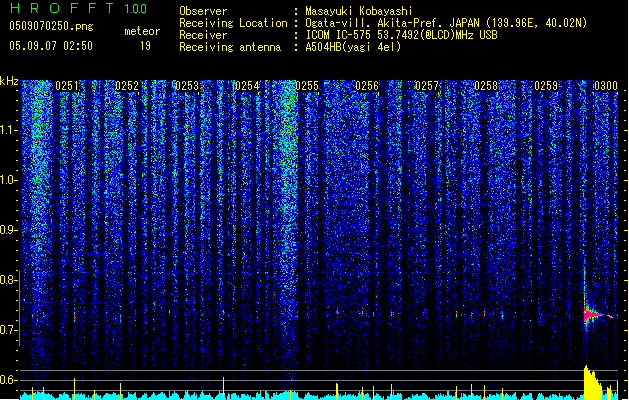Click the 0251 time marker
This screenshot has width=629, height=400.
tap(67, 86)
